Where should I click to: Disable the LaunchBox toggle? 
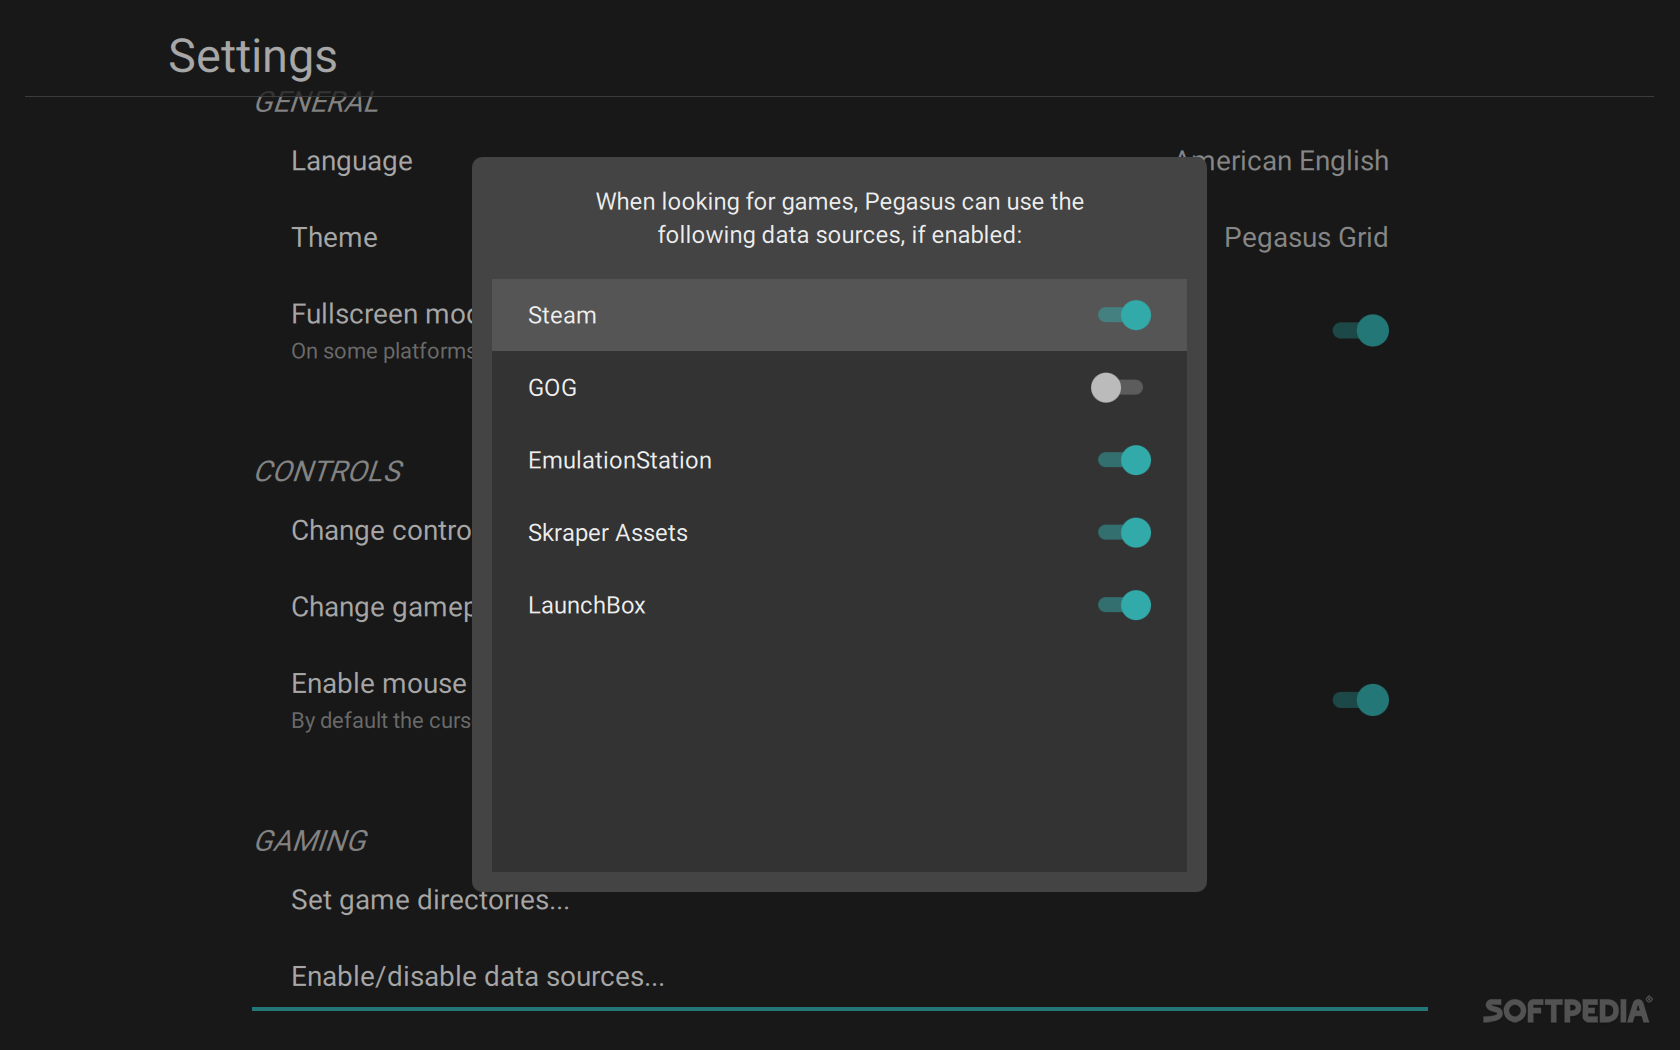coord(1124,605)
